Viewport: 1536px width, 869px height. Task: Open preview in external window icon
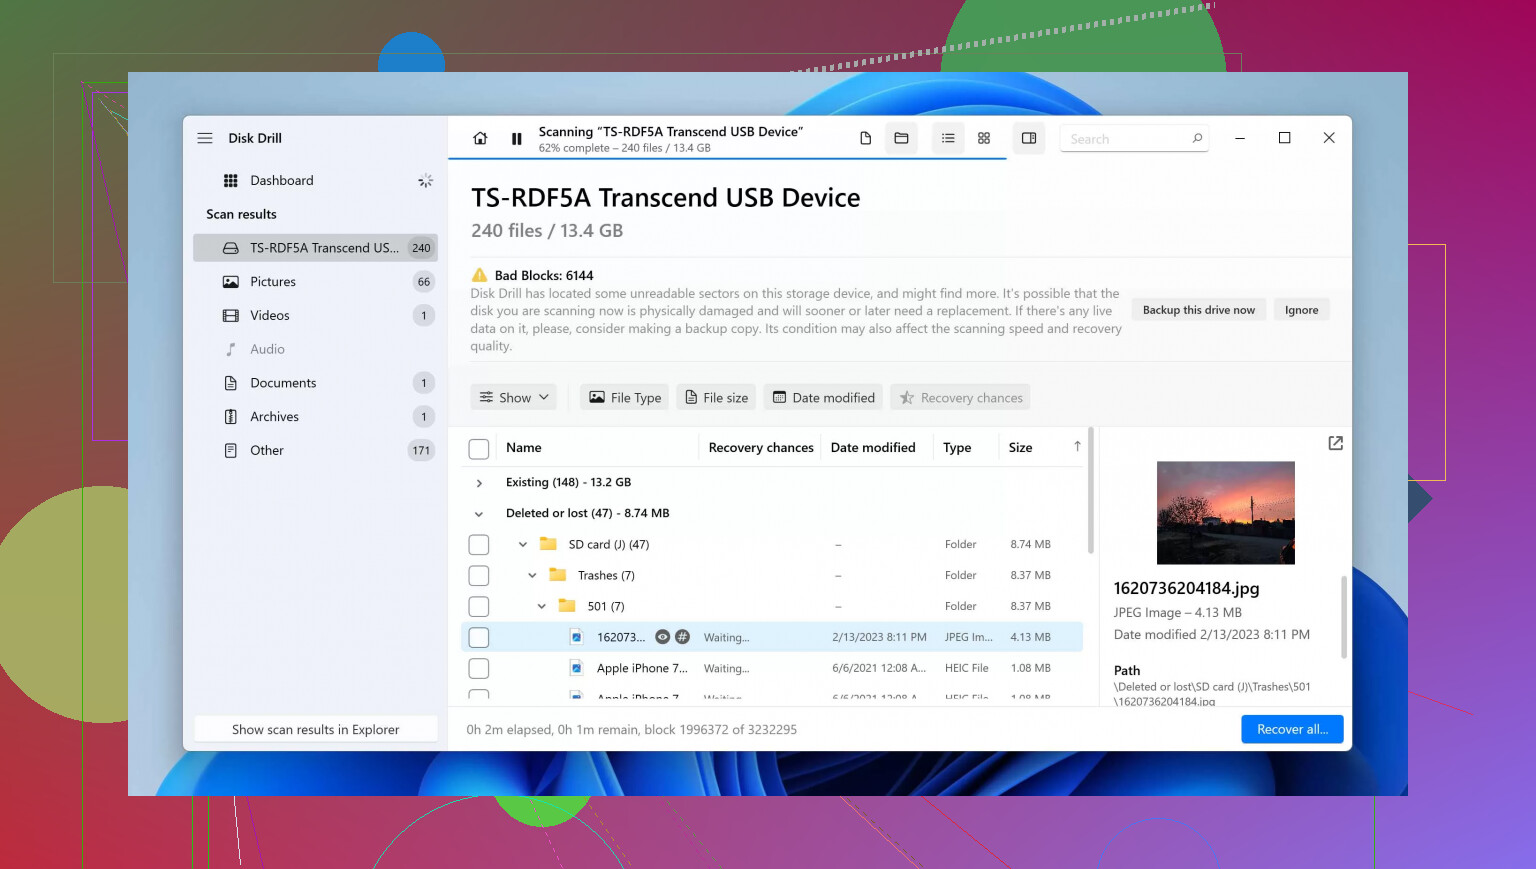click(1335, 443)
